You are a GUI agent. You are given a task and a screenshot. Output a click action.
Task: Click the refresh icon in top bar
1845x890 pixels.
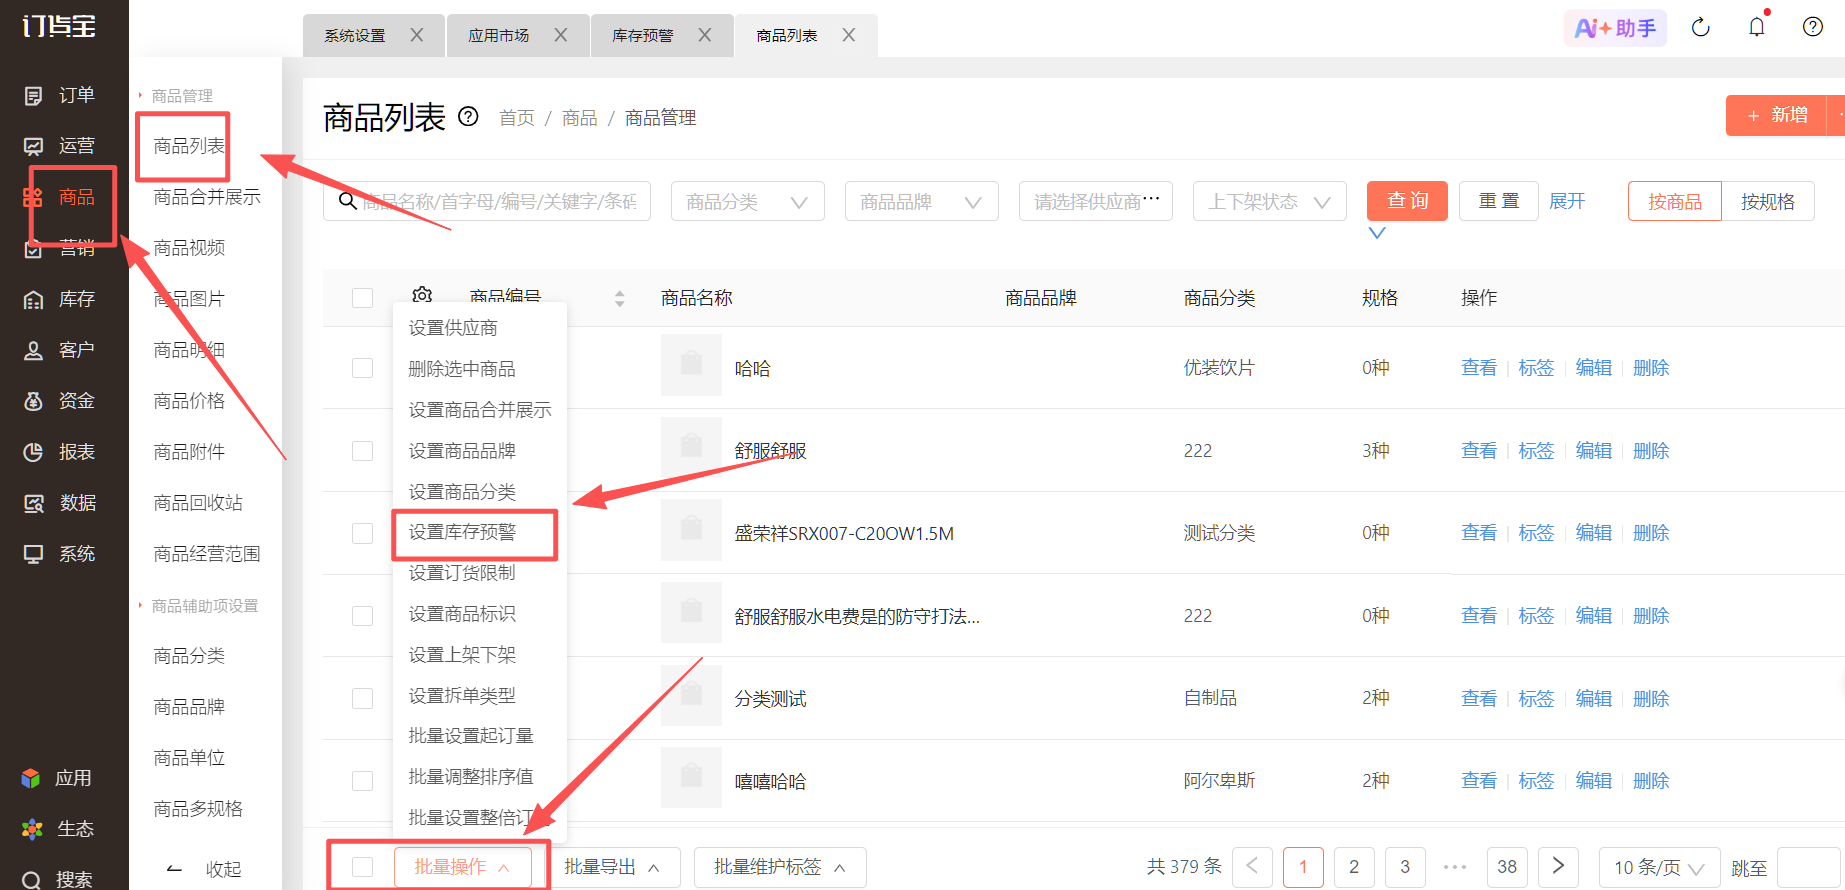(x=1701, y=27)
